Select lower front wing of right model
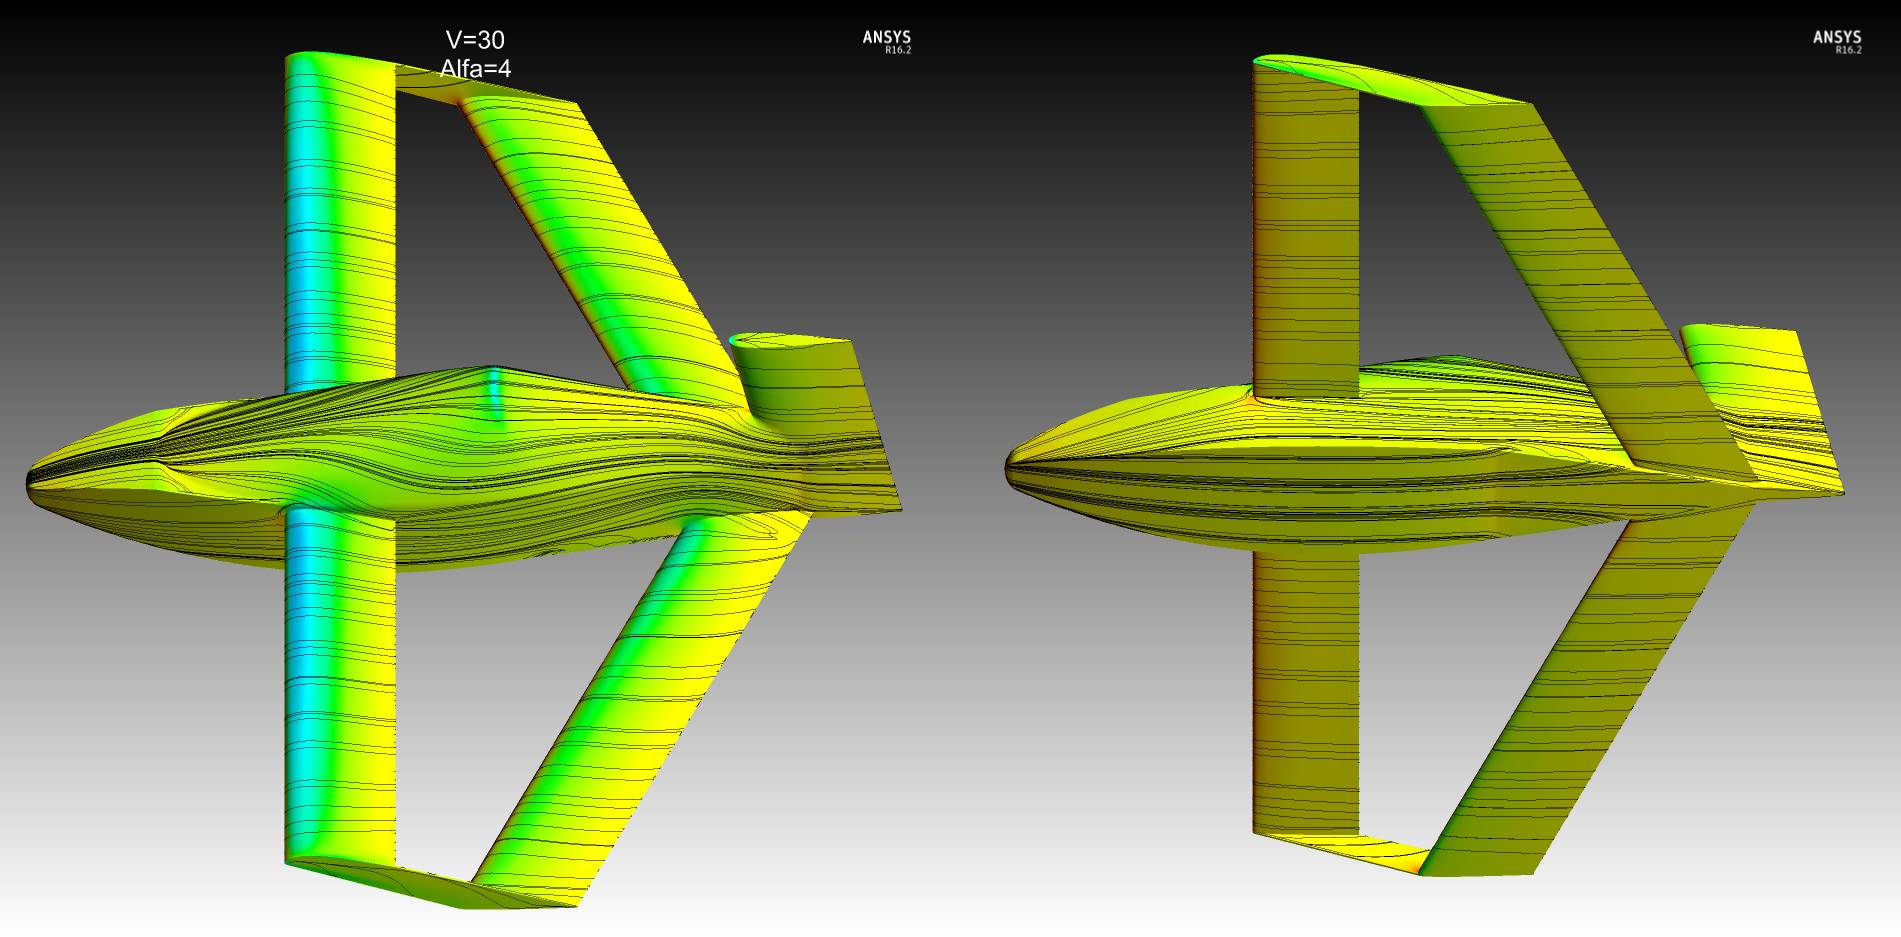Viewport: 1901px width, 937px height. pyautogui.click(x=1305, y=690)
